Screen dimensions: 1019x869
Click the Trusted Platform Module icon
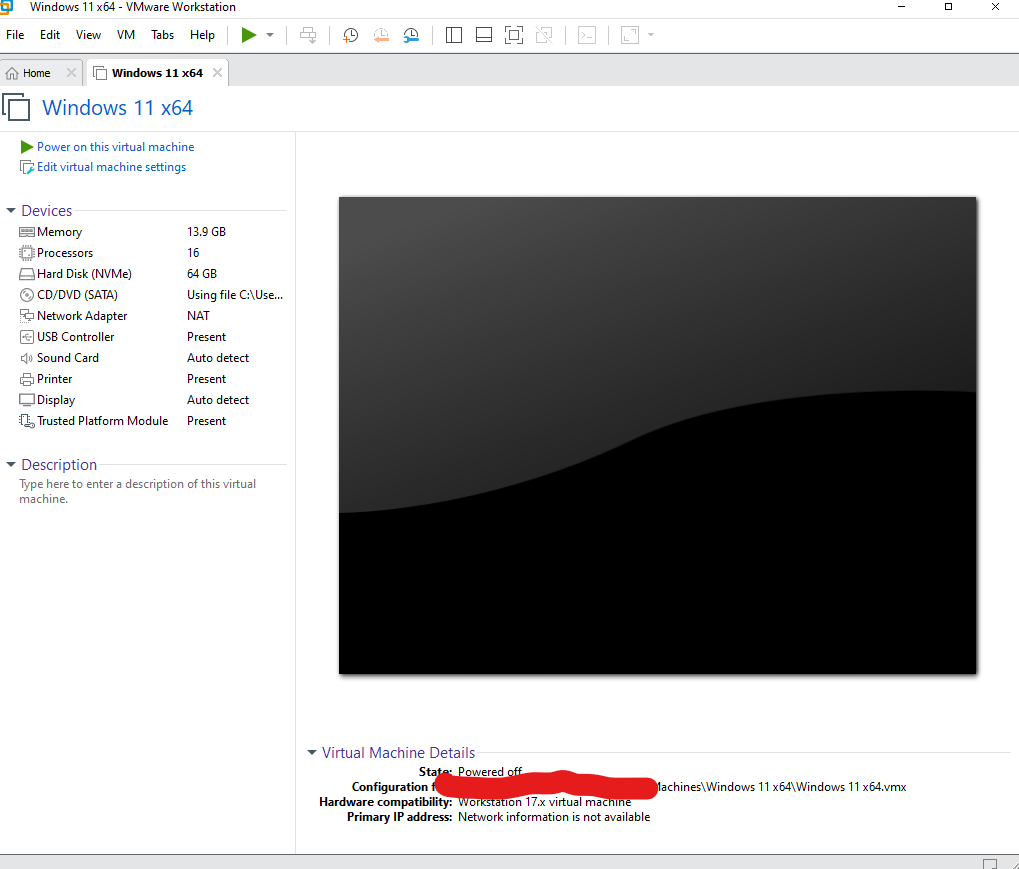pyautogui.click(x=27, y=421)
